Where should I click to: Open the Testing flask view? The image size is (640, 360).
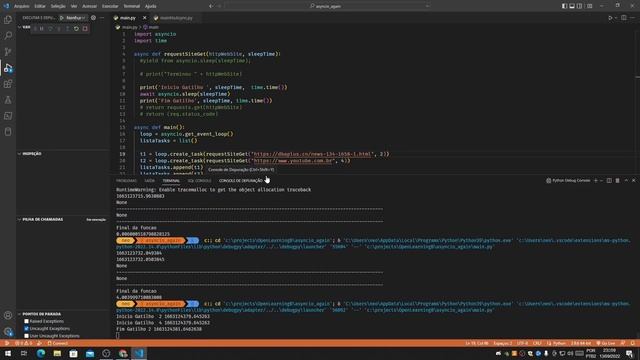point(8,100)
